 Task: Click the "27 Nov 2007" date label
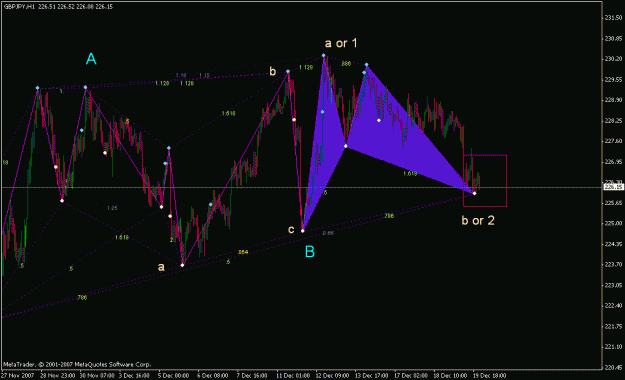pos(18,376)
